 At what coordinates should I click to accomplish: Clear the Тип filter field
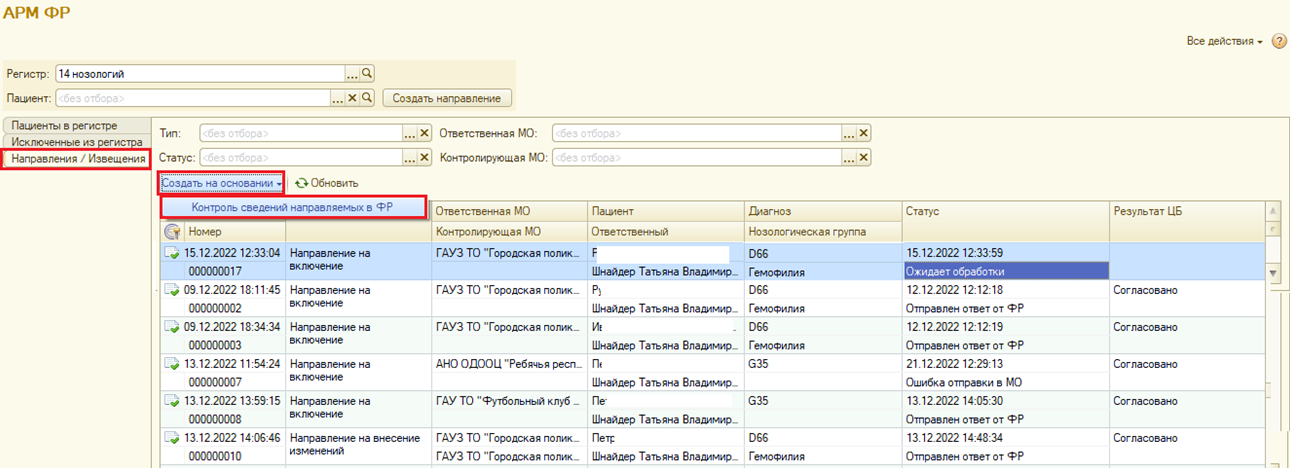click(x=424, y=133)
